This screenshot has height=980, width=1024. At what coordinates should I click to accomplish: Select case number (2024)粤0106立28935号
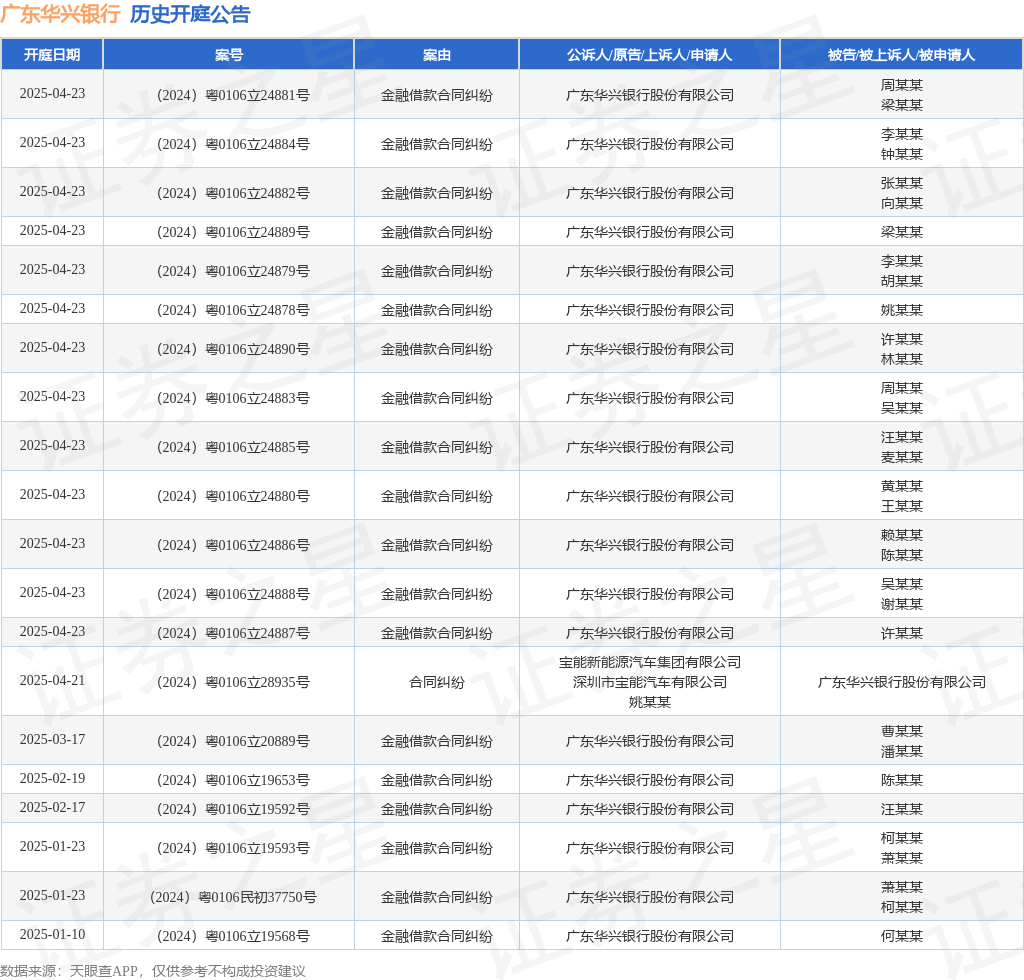point(228,682)
